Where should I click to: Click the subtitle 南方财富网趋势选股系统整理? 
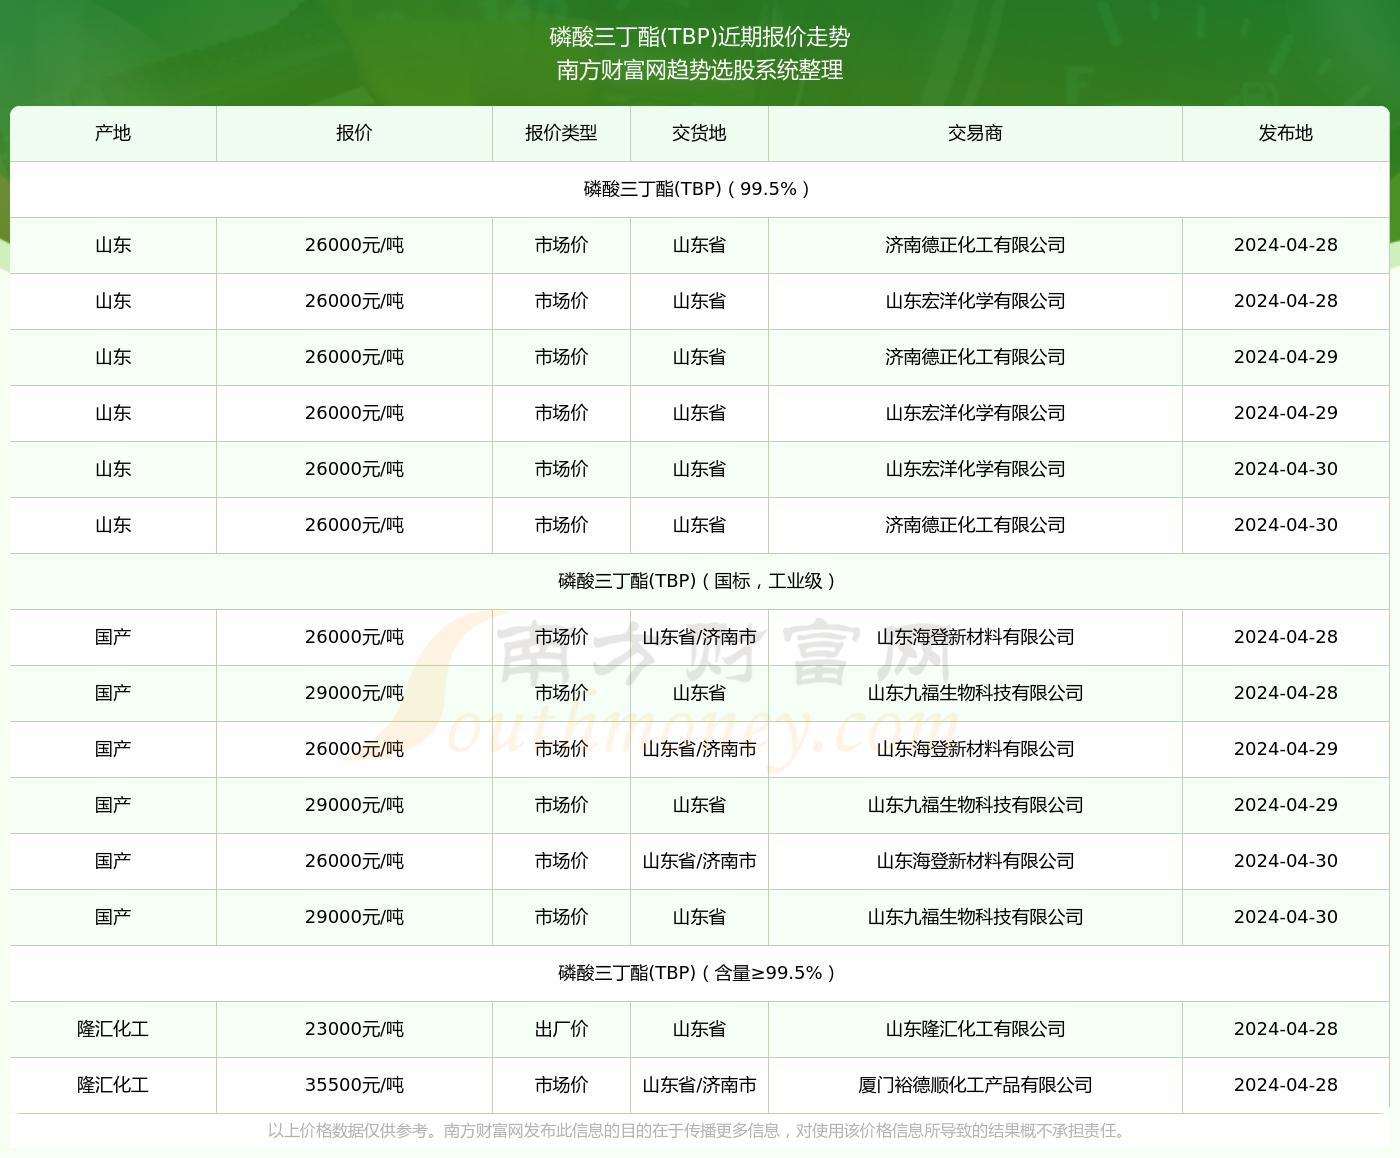point(700,70)
